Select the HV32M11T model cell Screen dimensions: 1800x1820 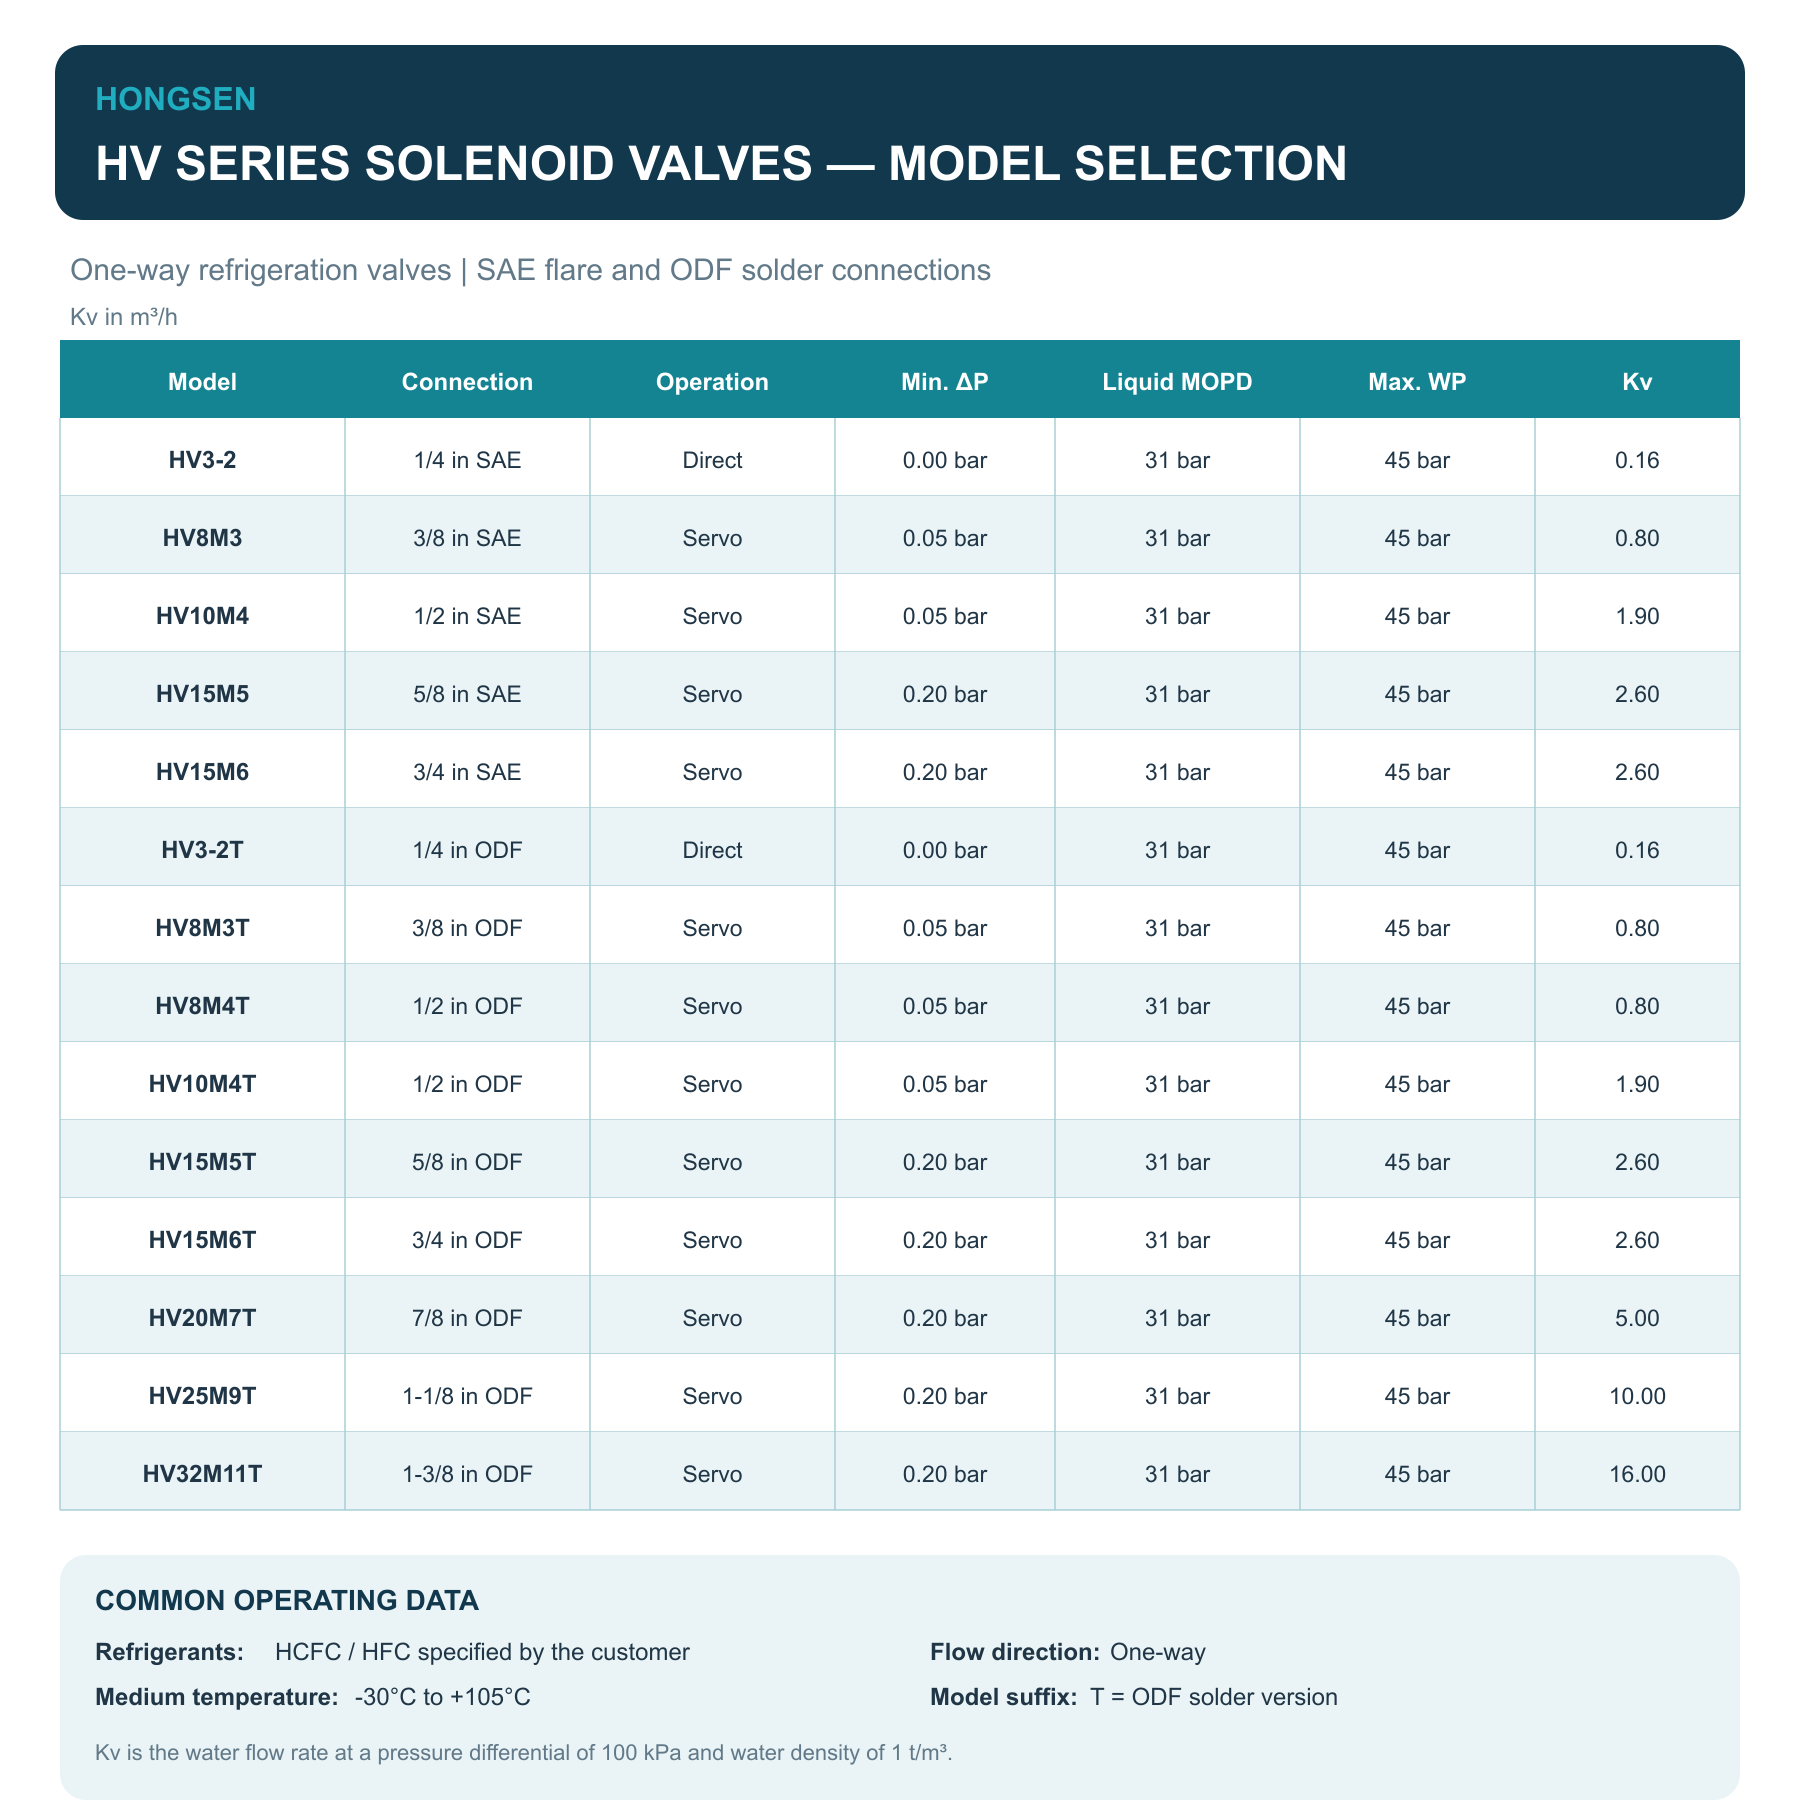202,1474
